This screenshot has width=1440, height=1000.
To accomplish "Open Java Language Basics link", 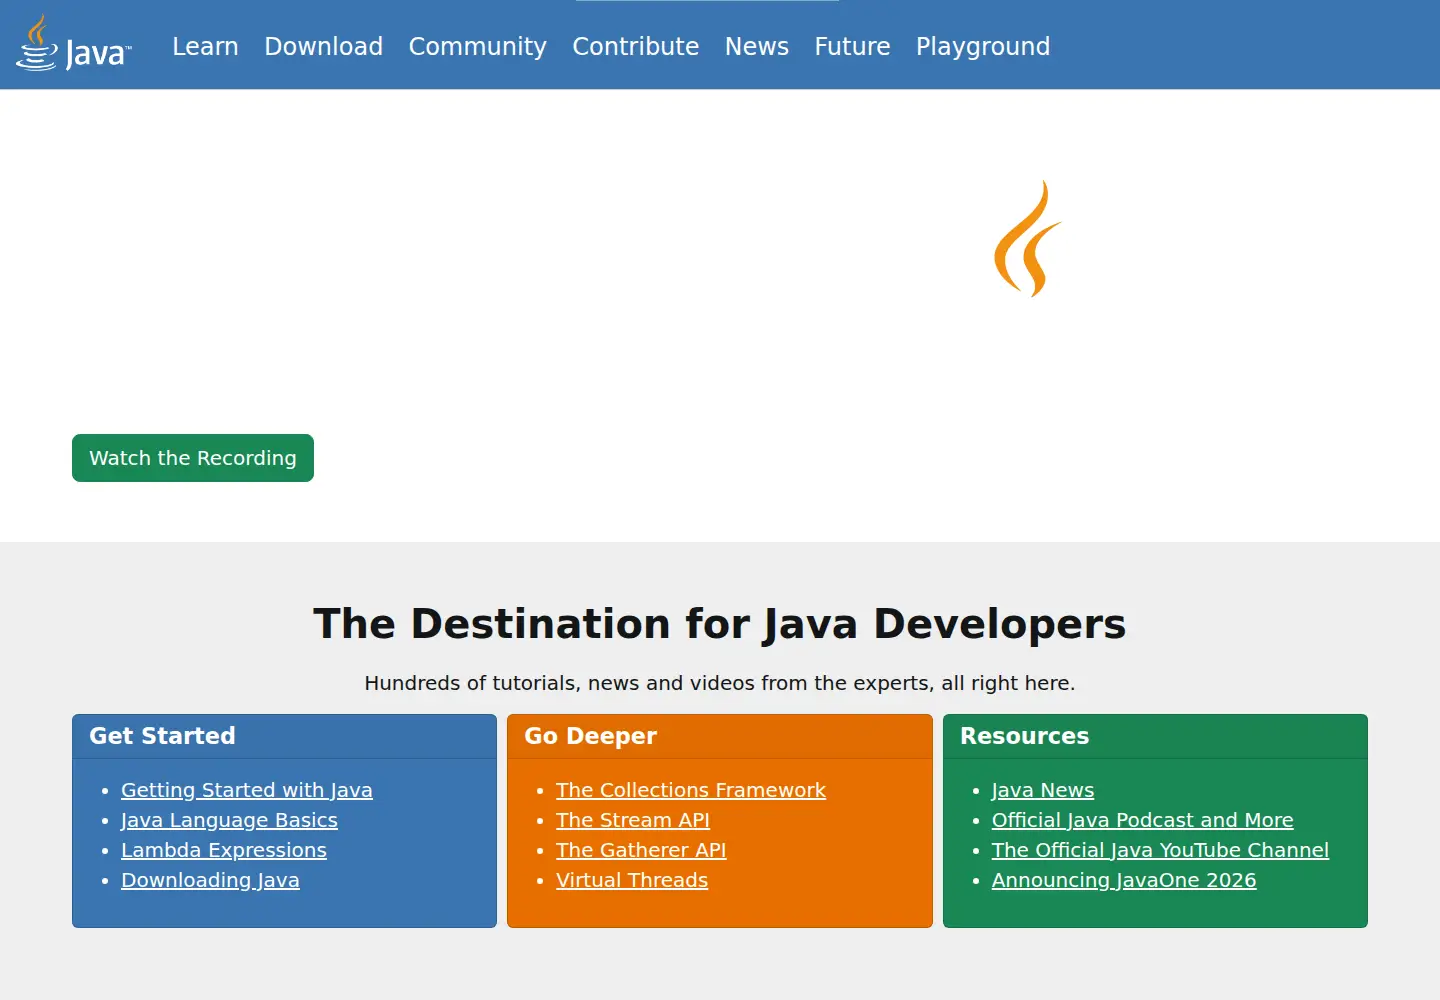I will 229,820.
